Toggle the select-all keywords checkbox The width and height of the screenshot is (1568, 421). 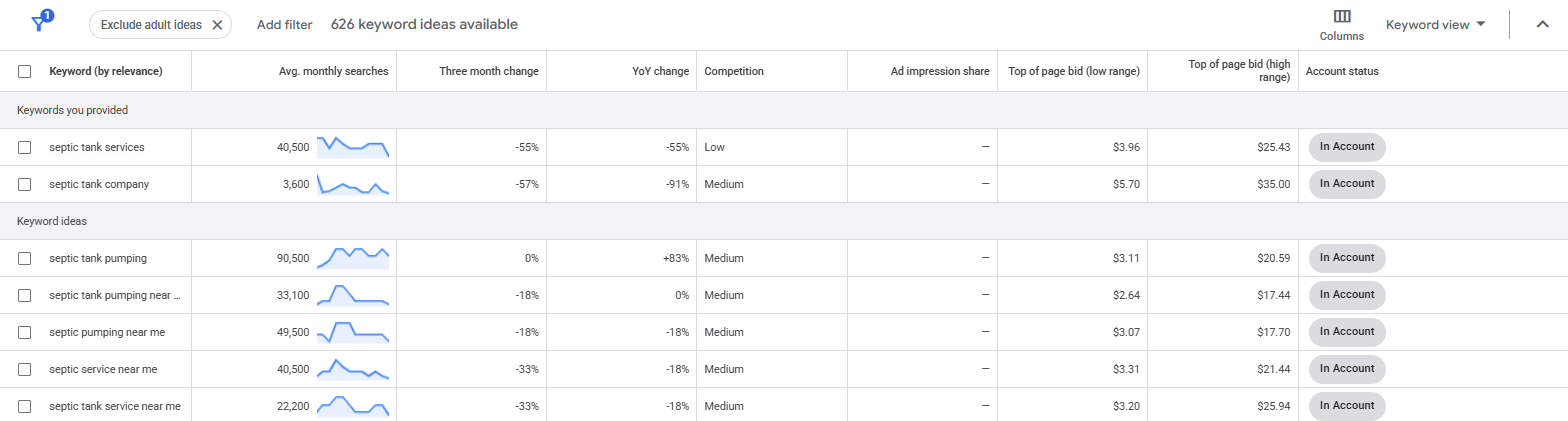(x=25, y=72)
